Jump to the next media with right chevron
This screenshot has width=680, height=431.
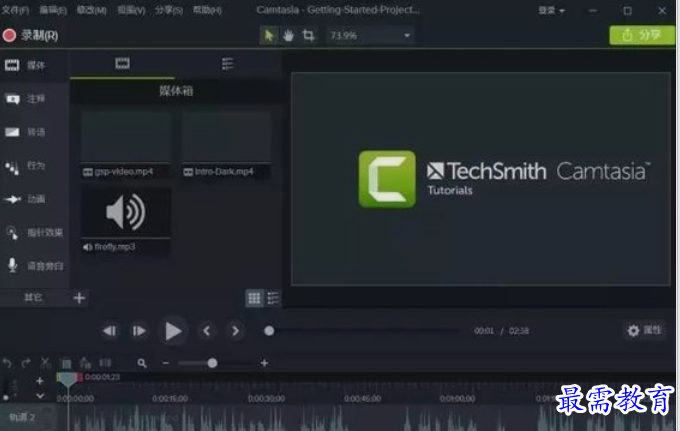point(235,331)
